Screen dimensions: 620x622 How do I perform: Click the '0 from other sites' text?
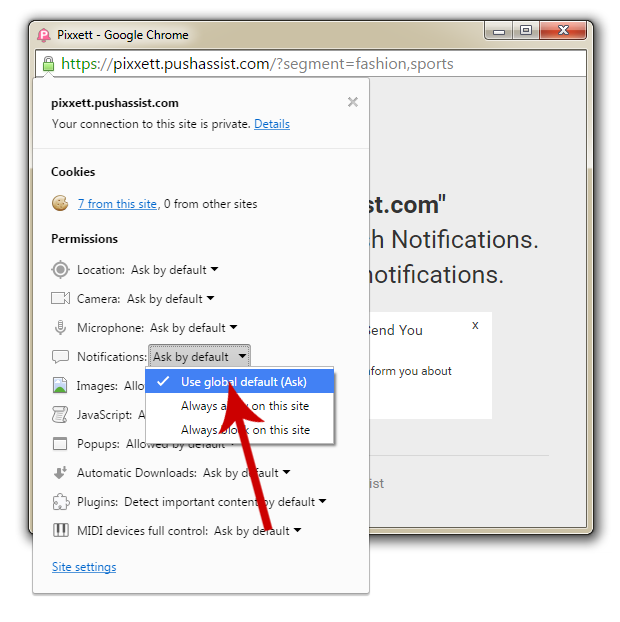pyautogui.click(x=210, y=204)
